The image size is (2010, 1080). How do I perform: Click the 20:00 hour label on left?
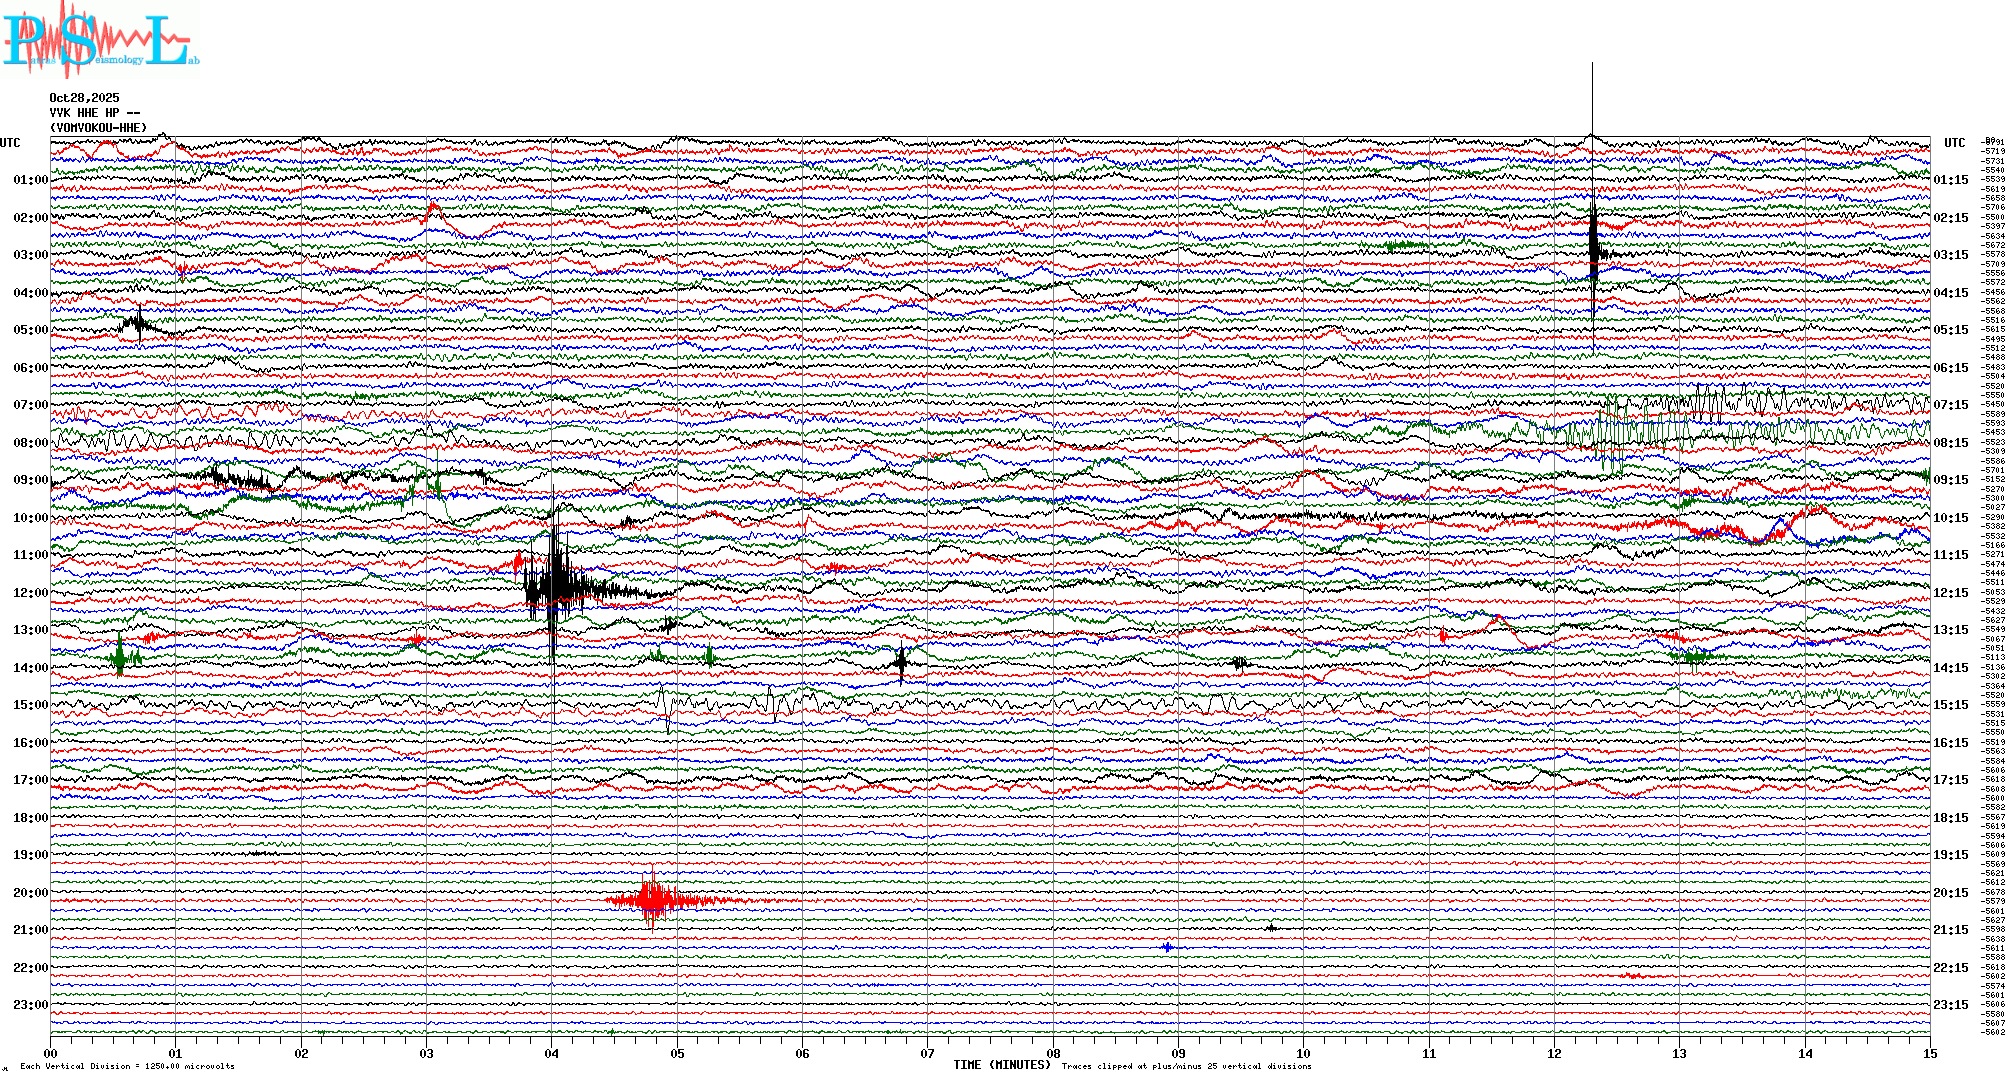[x=30, y=893]
